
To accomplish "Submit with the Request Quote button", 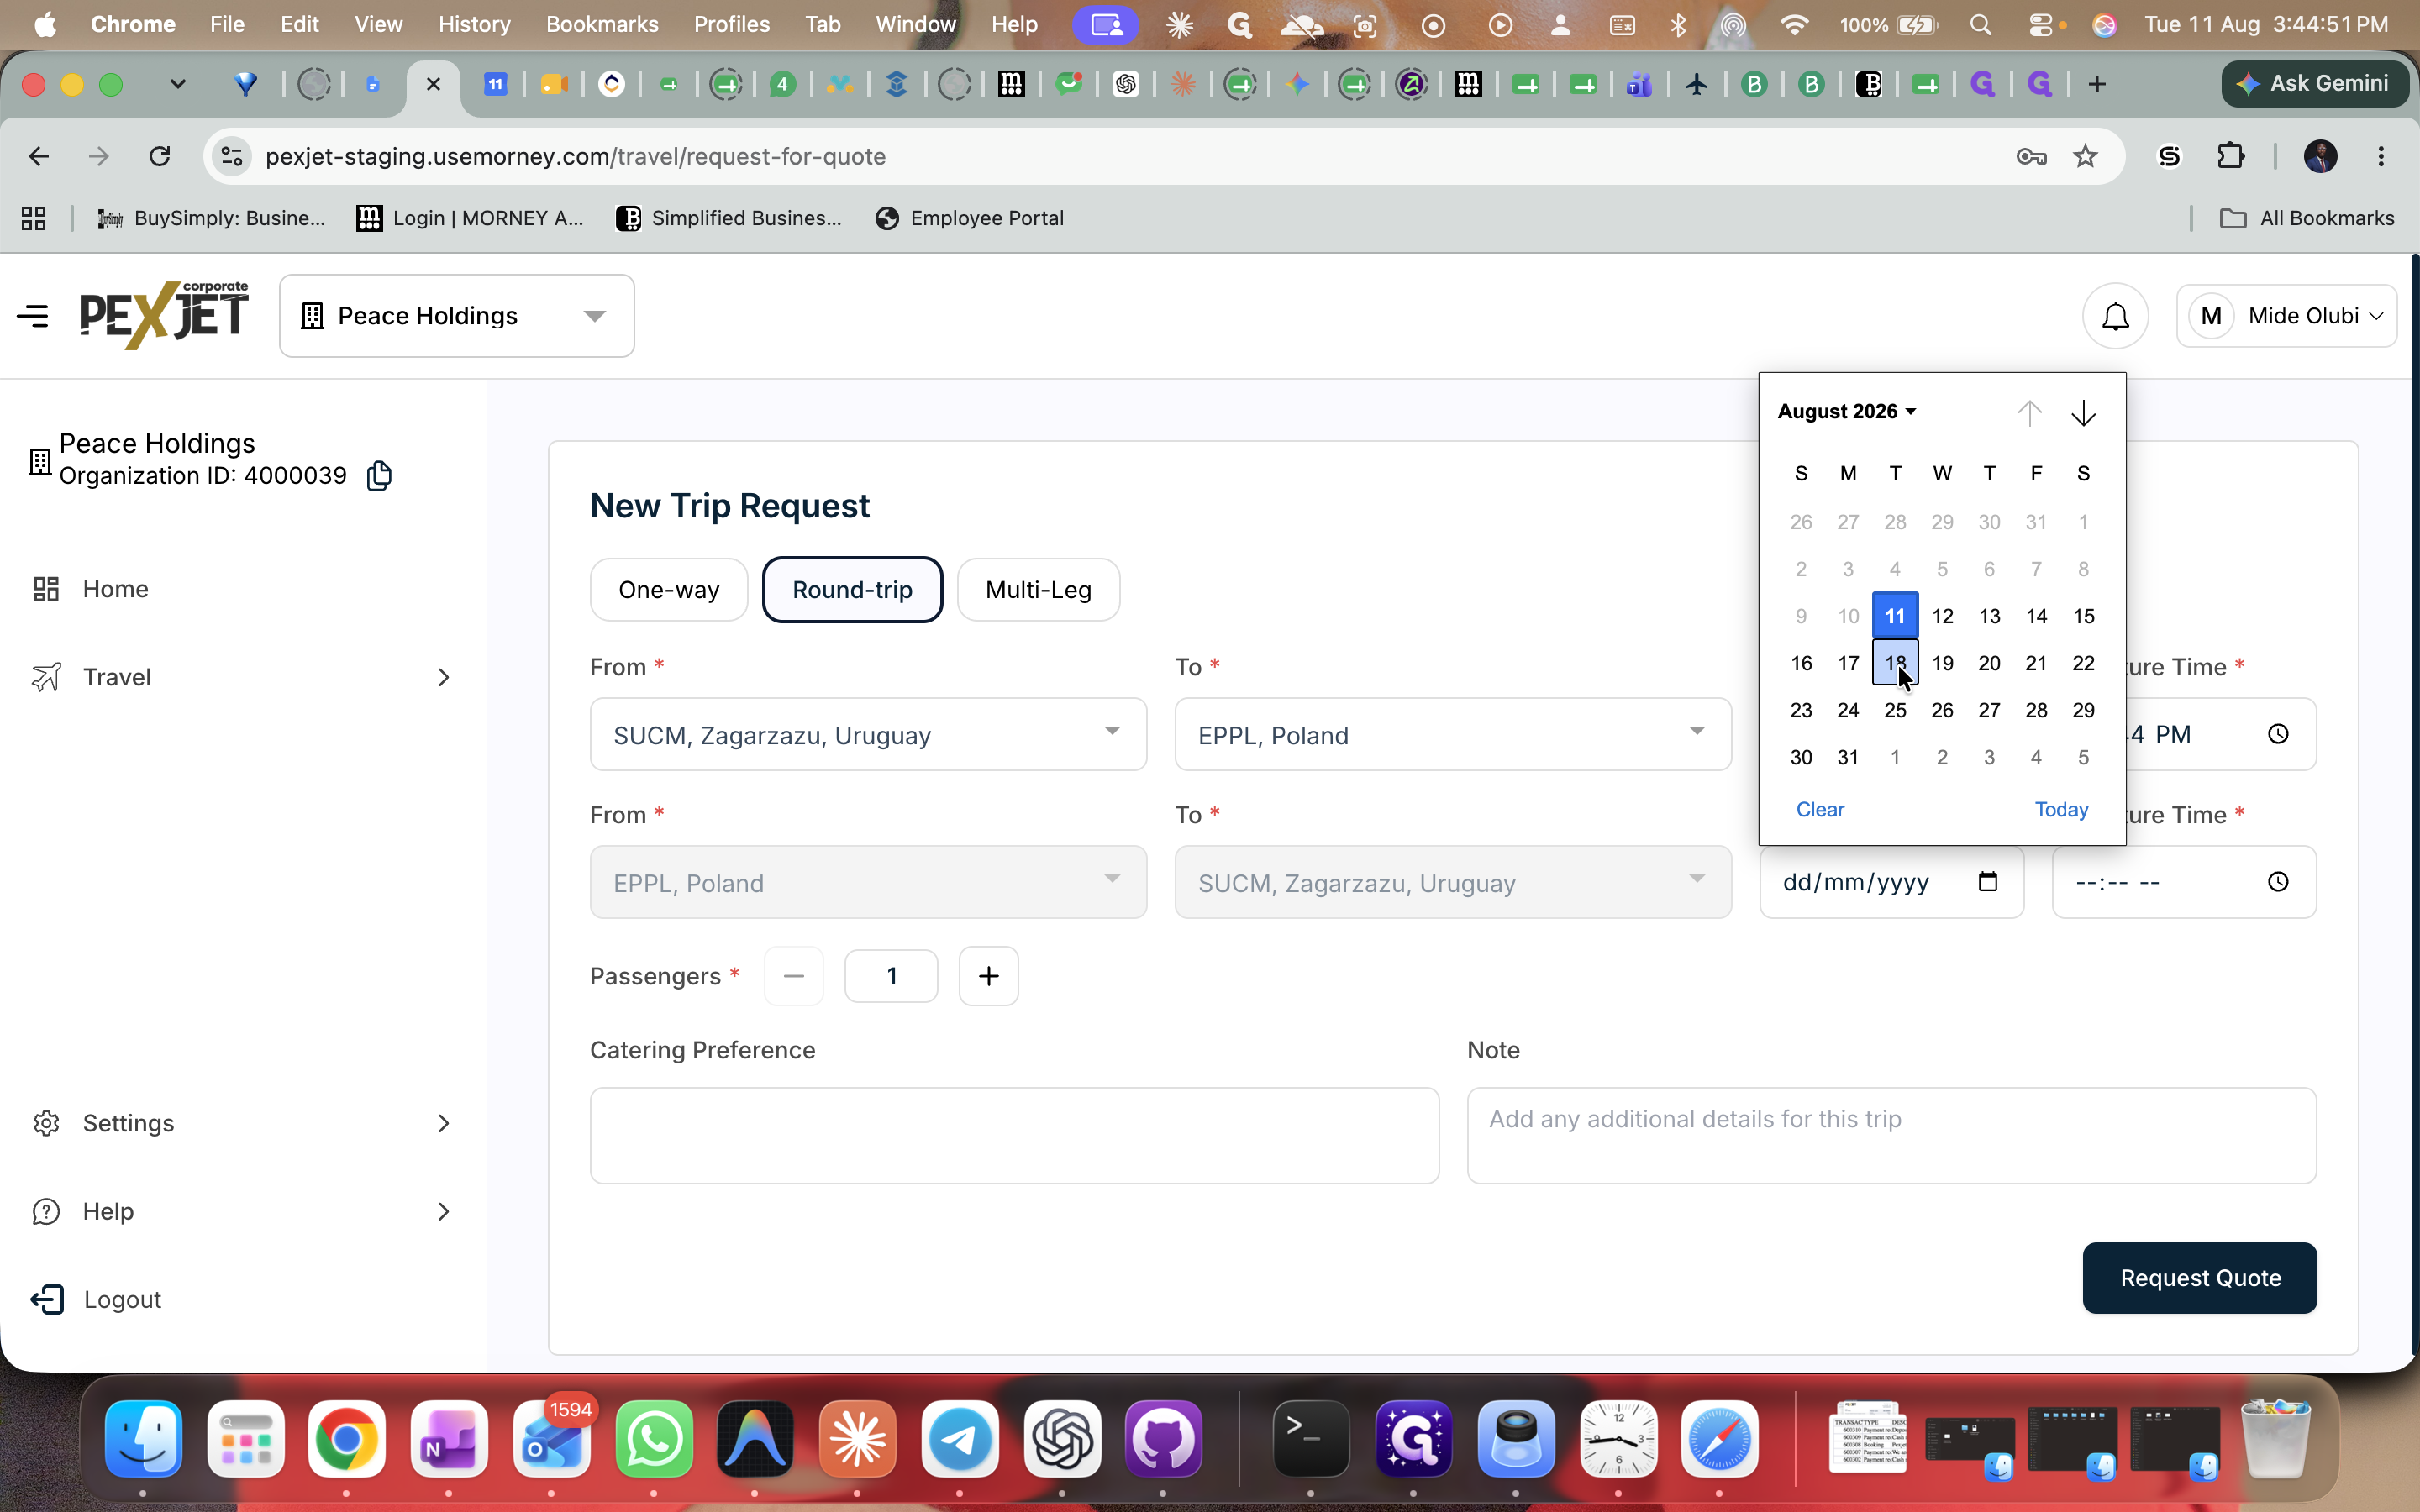I will coord(2200,1278).
